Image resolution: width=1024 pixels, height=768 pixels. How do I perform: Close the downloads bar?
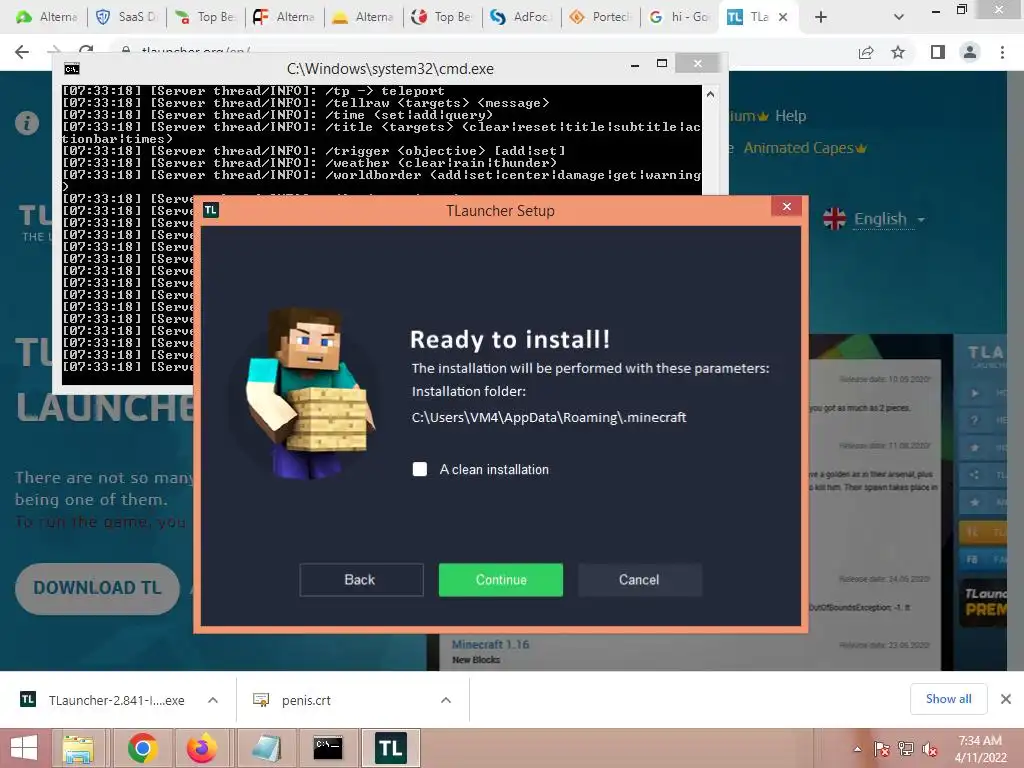1006,699
